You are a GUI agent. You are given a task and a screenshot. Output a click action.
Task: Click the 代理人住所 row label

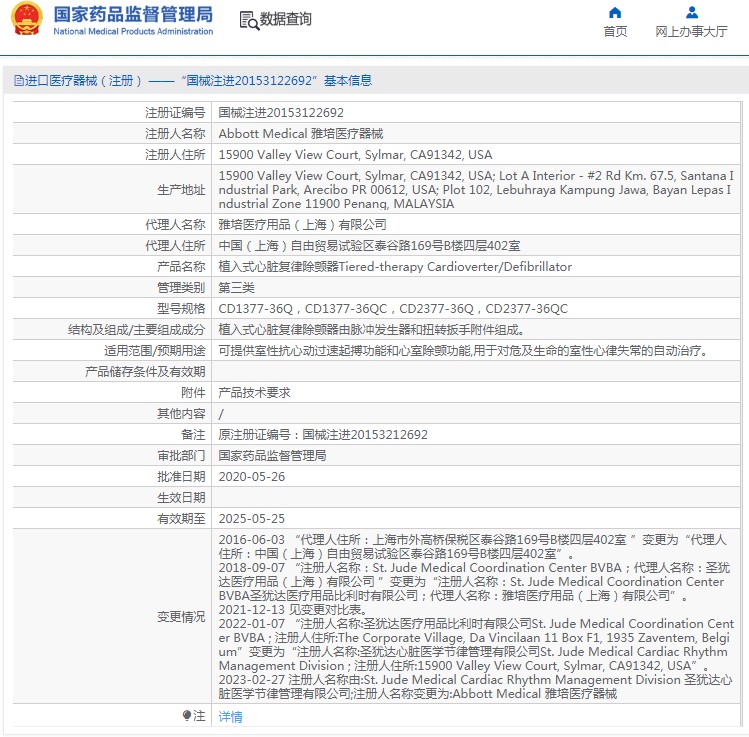[x=175, y=246]
